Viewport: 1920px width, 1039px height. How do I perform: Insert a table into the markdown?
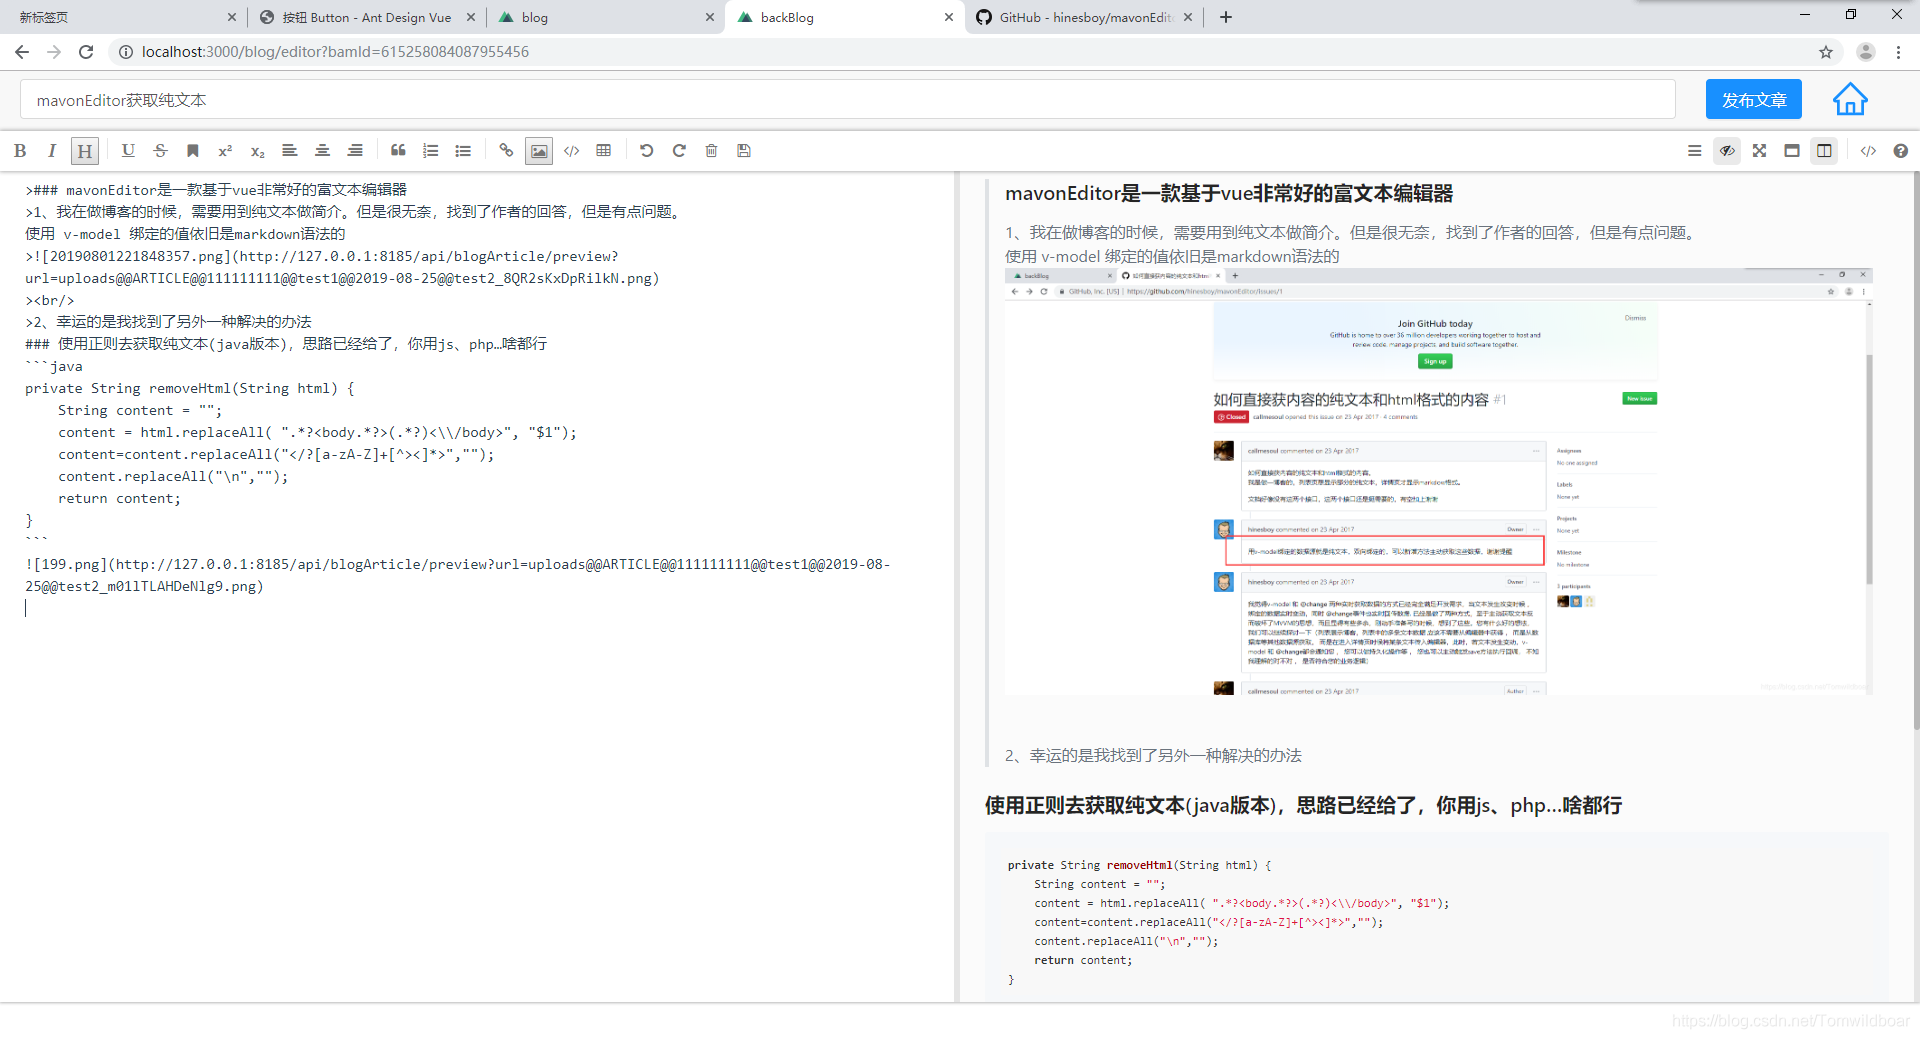pyautogui.click(x=603, y=150)
